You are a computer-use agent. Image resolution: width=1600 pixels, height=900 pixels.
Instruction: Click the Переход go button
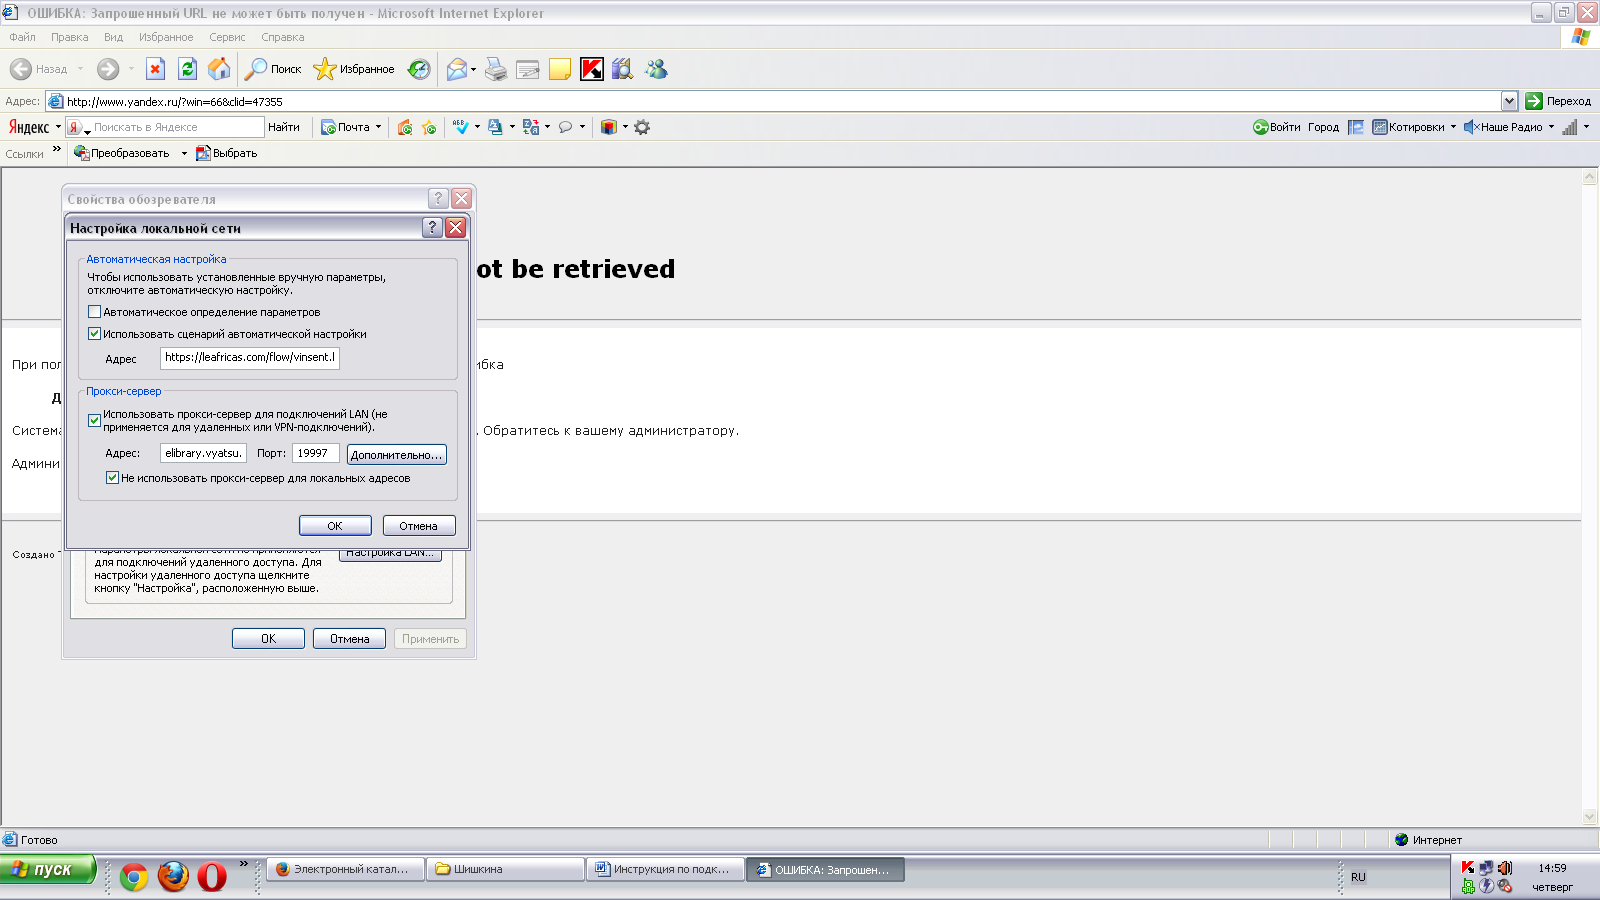pyautogui.click(x=1558, y=101)
